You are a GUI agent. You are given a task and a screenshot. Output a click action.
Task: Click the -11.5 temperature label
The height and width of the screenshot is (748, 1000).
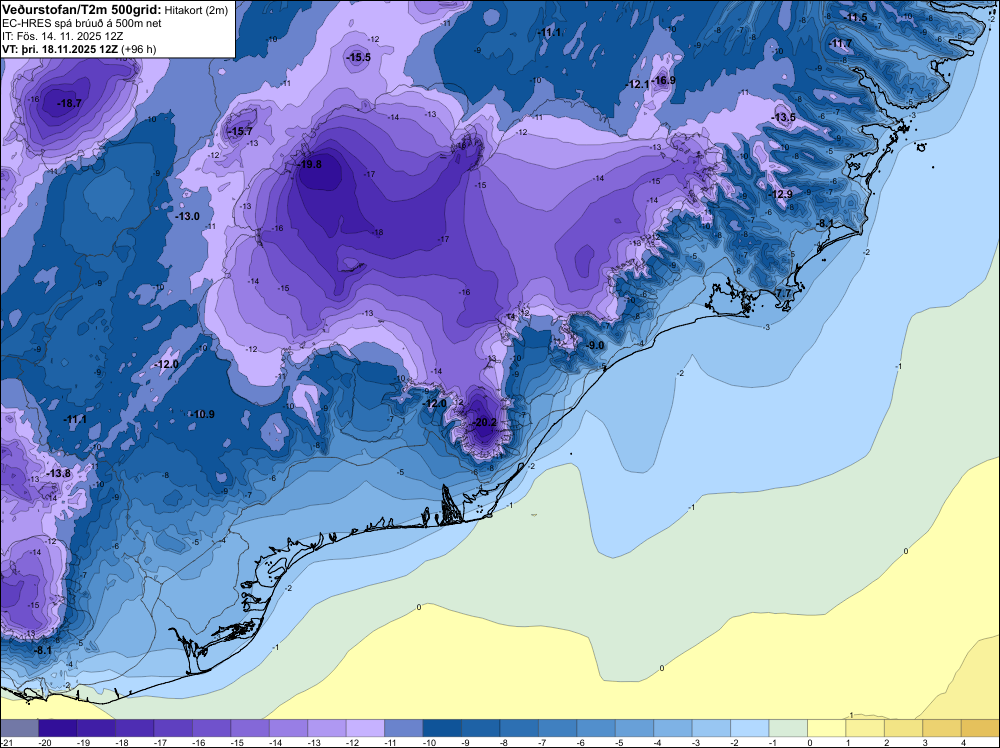[855, 17]
